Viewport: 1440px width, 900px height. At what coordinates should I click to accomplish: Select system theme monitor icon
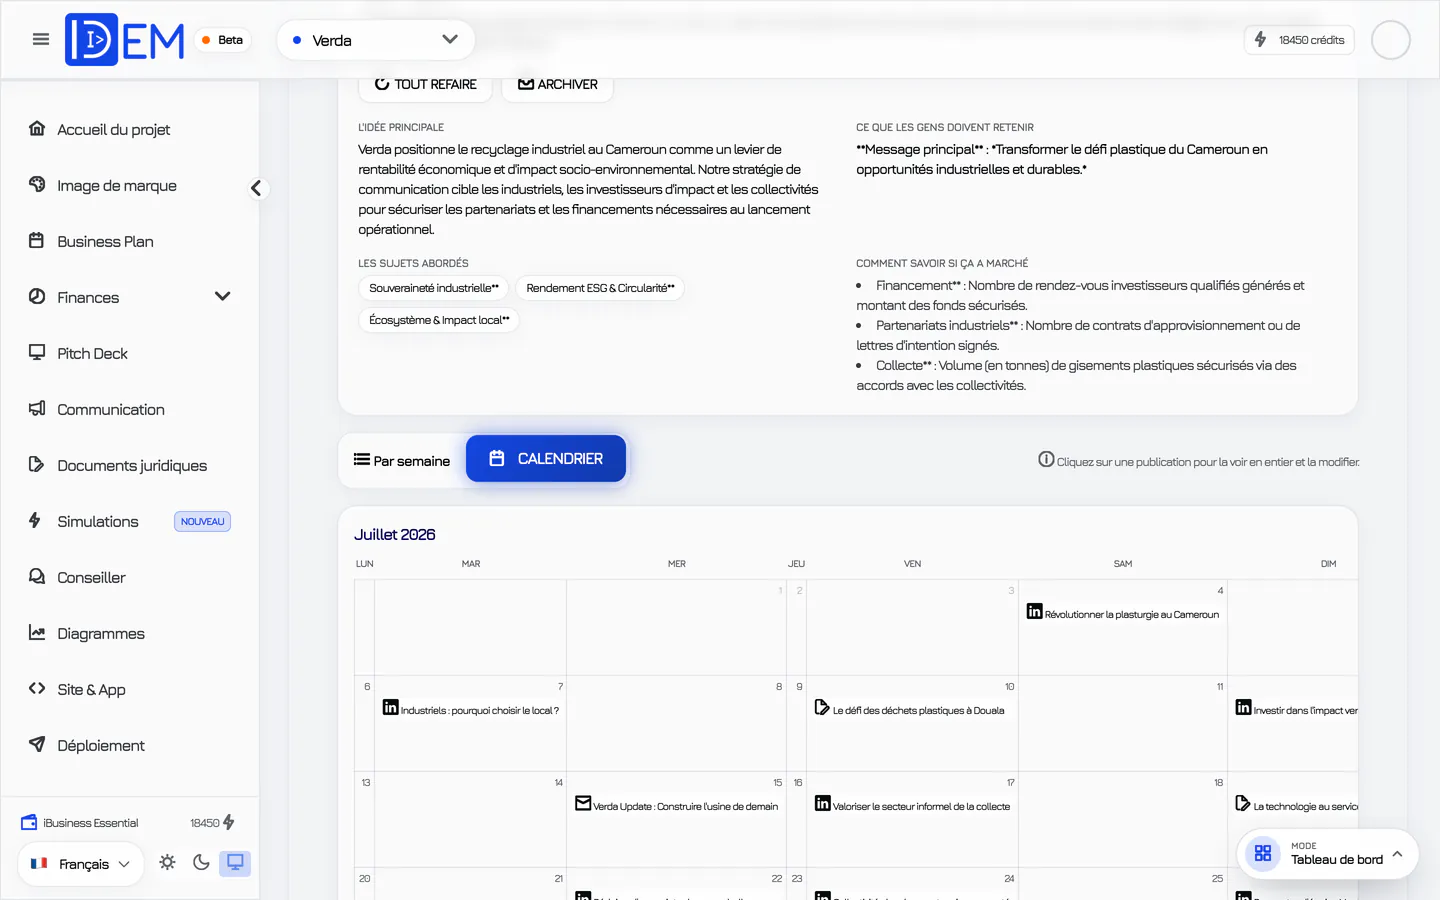point(235,862)
